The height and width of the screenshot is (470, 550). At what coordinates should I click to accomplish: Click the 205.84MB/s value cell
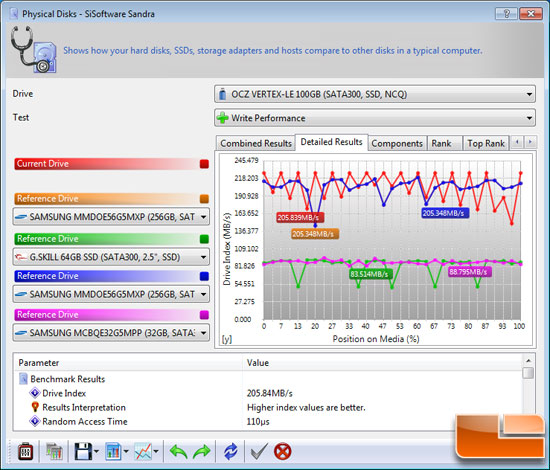click(269, 393)
